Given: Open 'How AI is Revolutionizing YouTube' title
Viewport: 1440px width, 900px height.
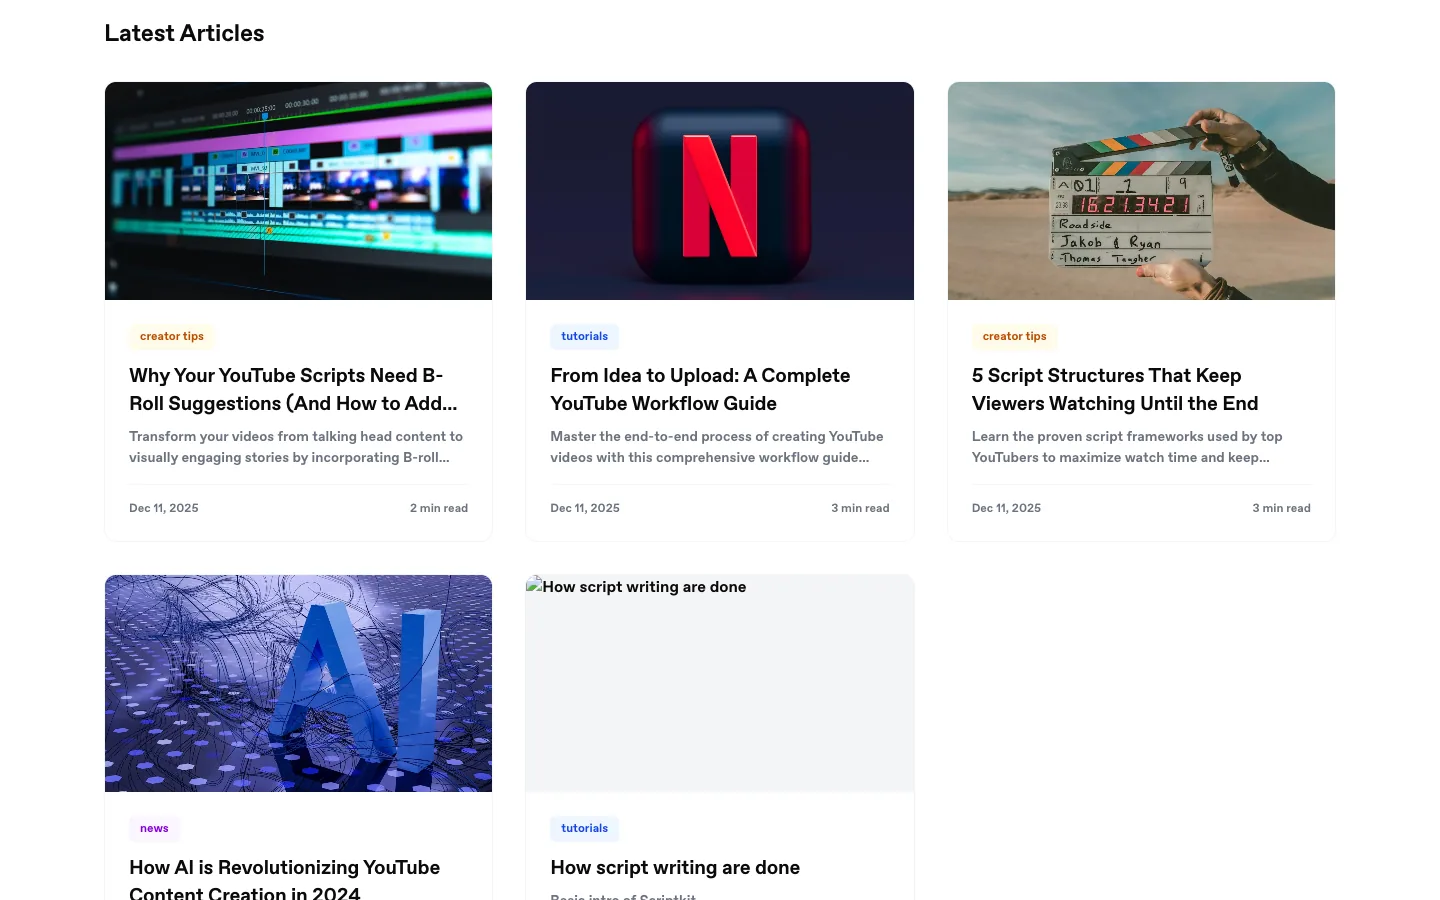Looking at the screenshot, I should (x=285, y=879).
